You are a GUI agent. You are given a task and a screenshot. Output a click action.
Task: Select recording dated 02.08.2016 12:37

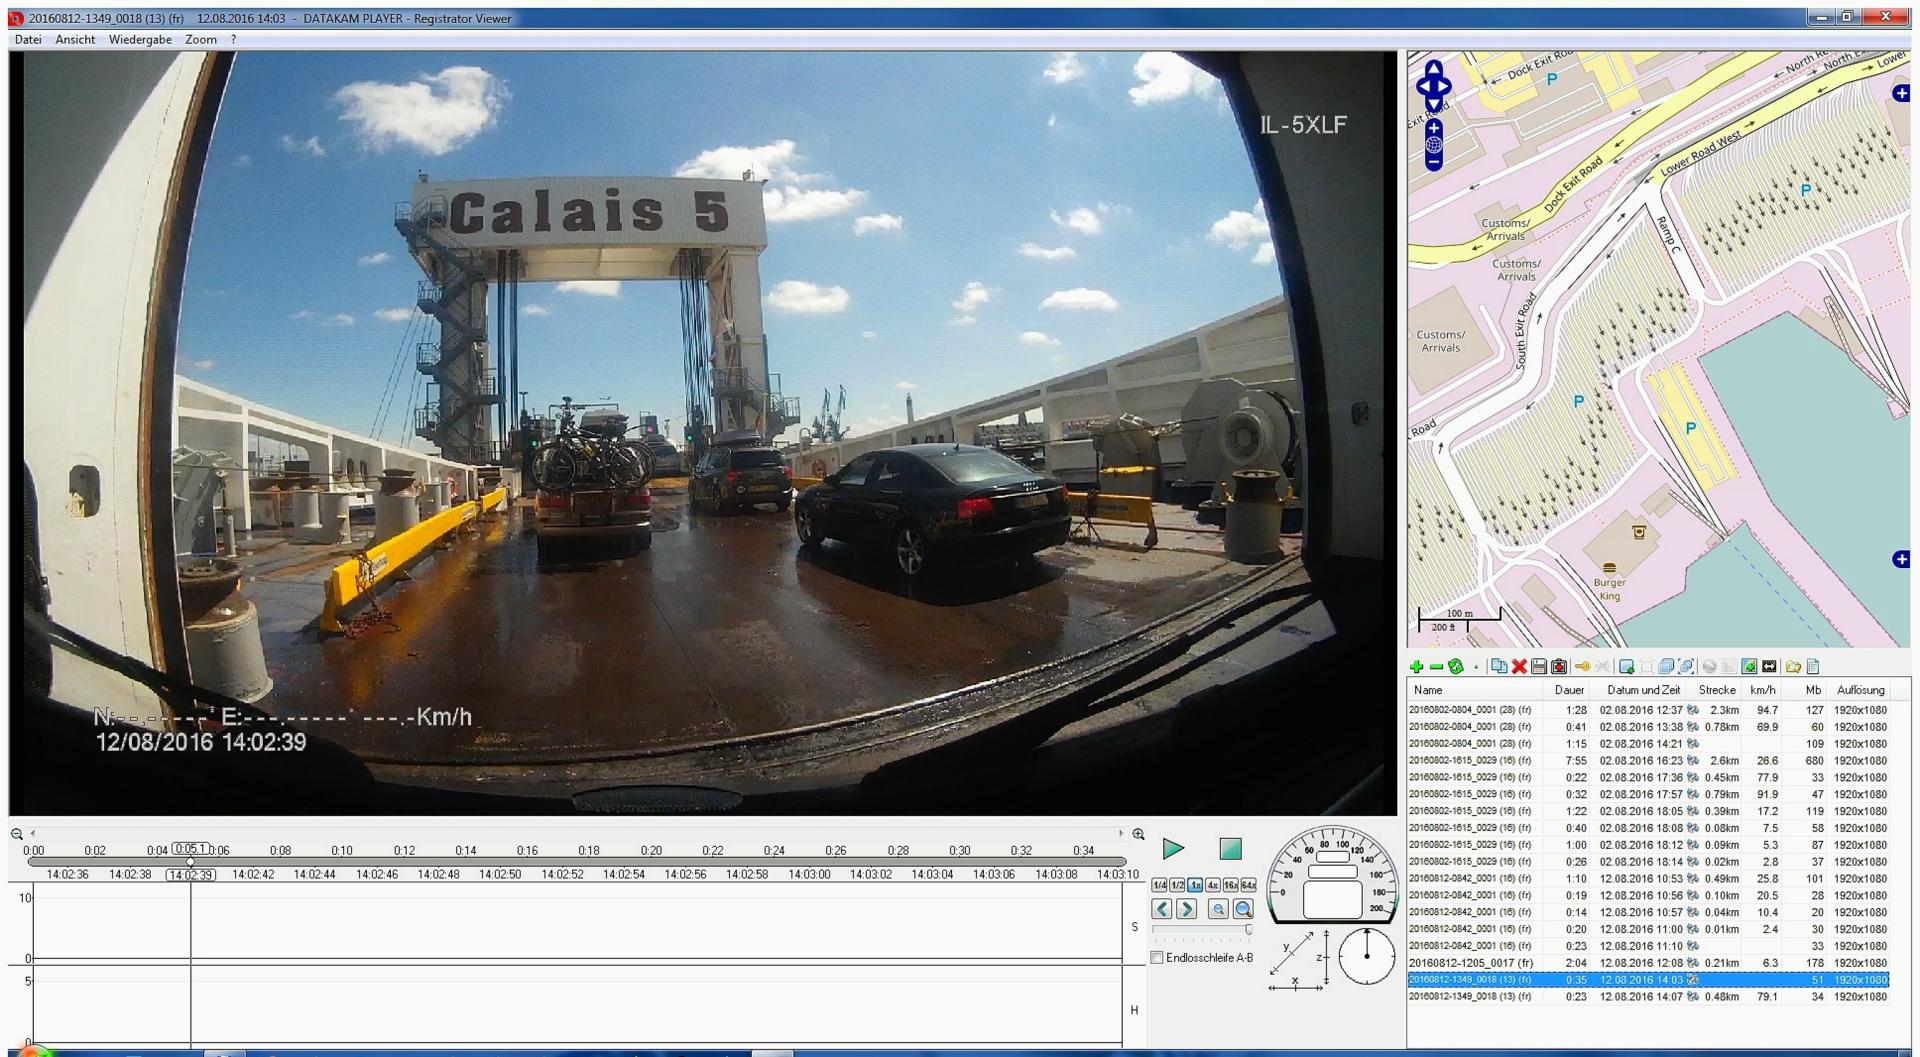click(1648, 710)
